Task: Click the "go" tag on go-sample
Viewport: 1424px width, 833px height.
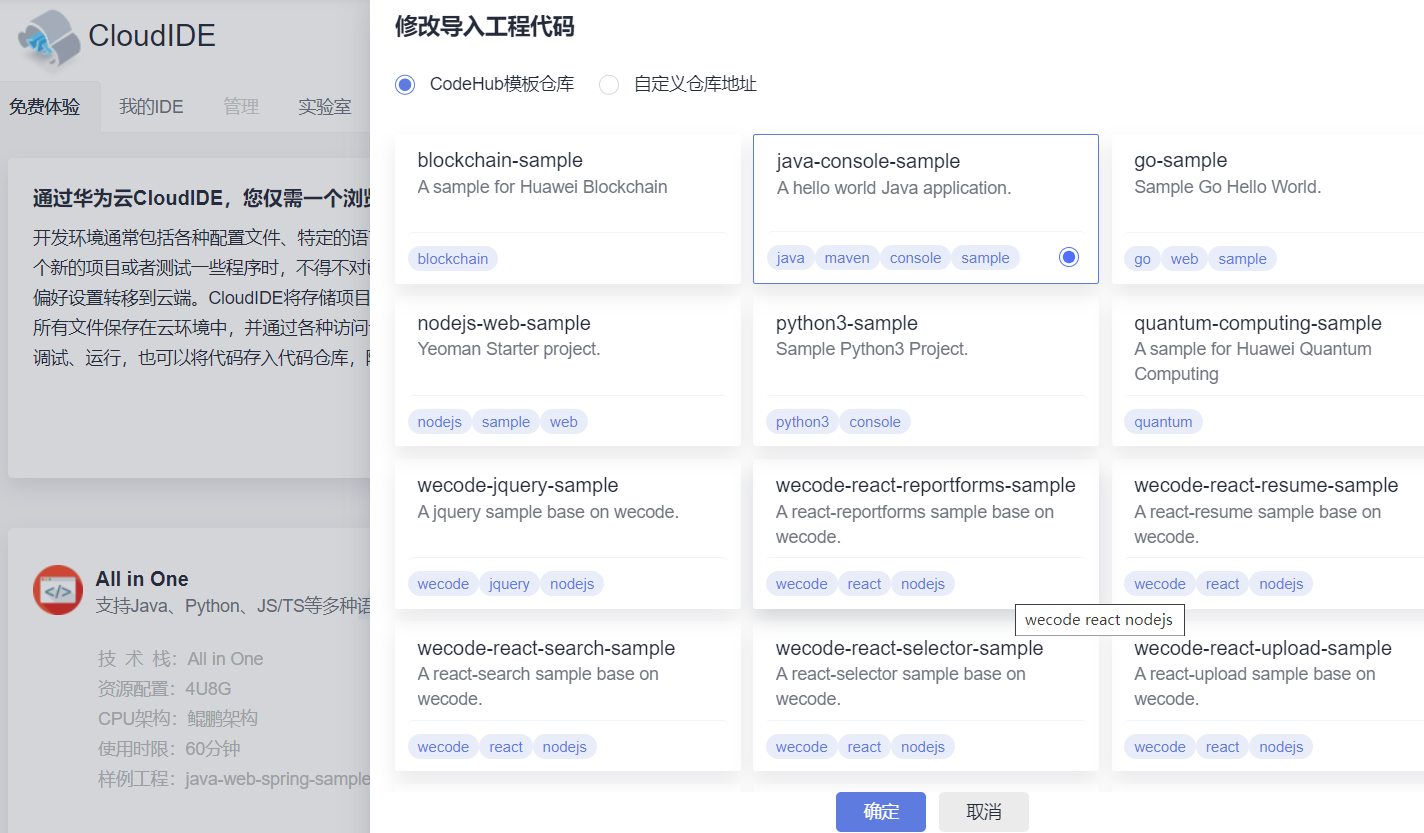Action: tap(1142, 259)
